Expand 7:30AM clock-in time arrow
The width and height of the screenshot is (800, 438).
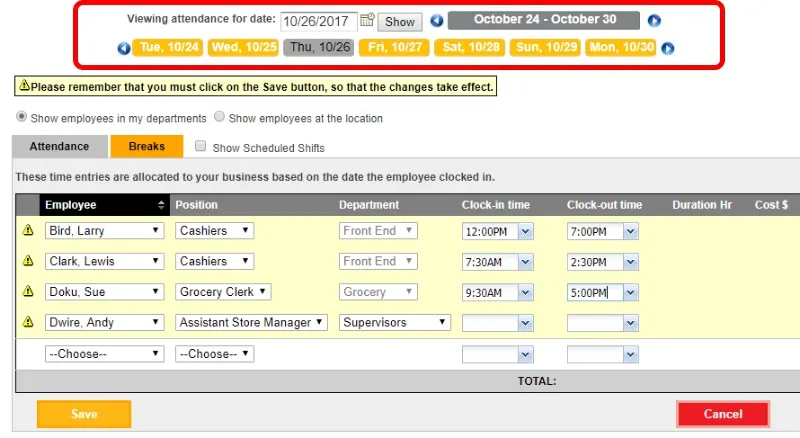526,262
